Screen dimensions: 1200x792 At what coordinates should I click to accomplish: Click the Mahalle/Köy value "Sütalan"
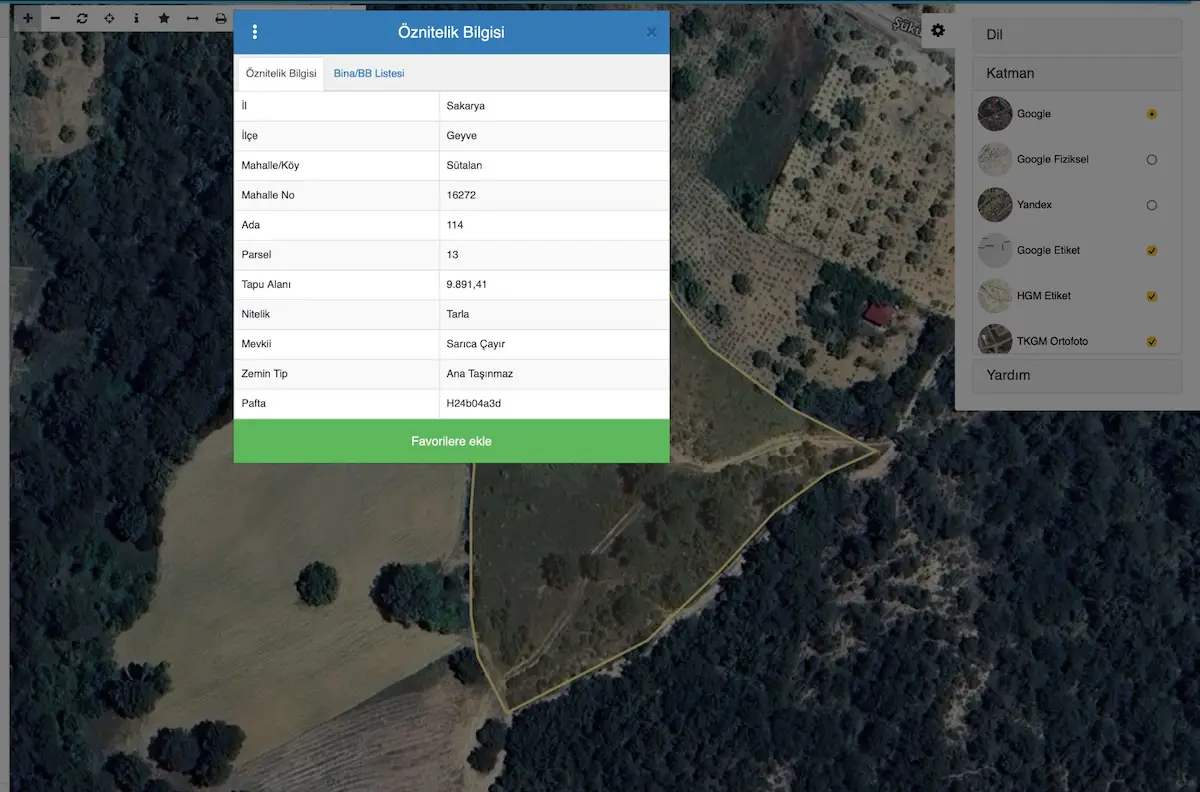pos(465,165)
